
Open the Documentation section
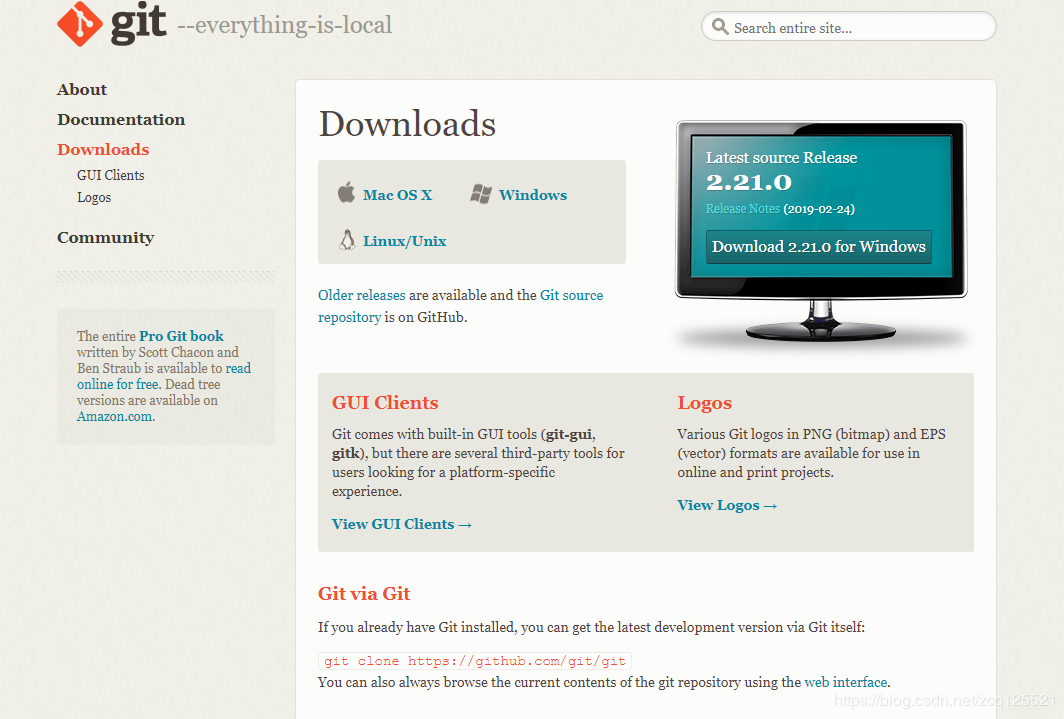point(121,119)
